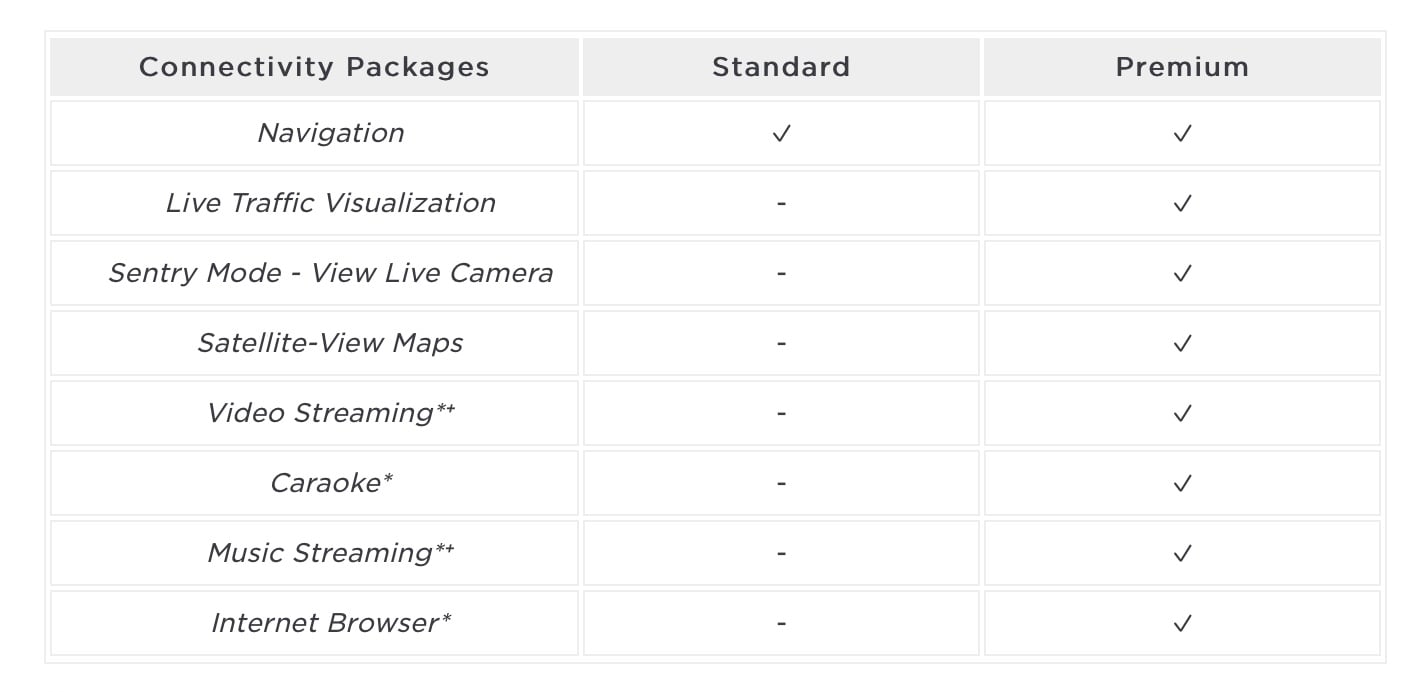This screenshot has width=1424, height=692.
Task: Click Premium checkmark for Live Traffic Visualization
Action: (x=1182, y=203)
